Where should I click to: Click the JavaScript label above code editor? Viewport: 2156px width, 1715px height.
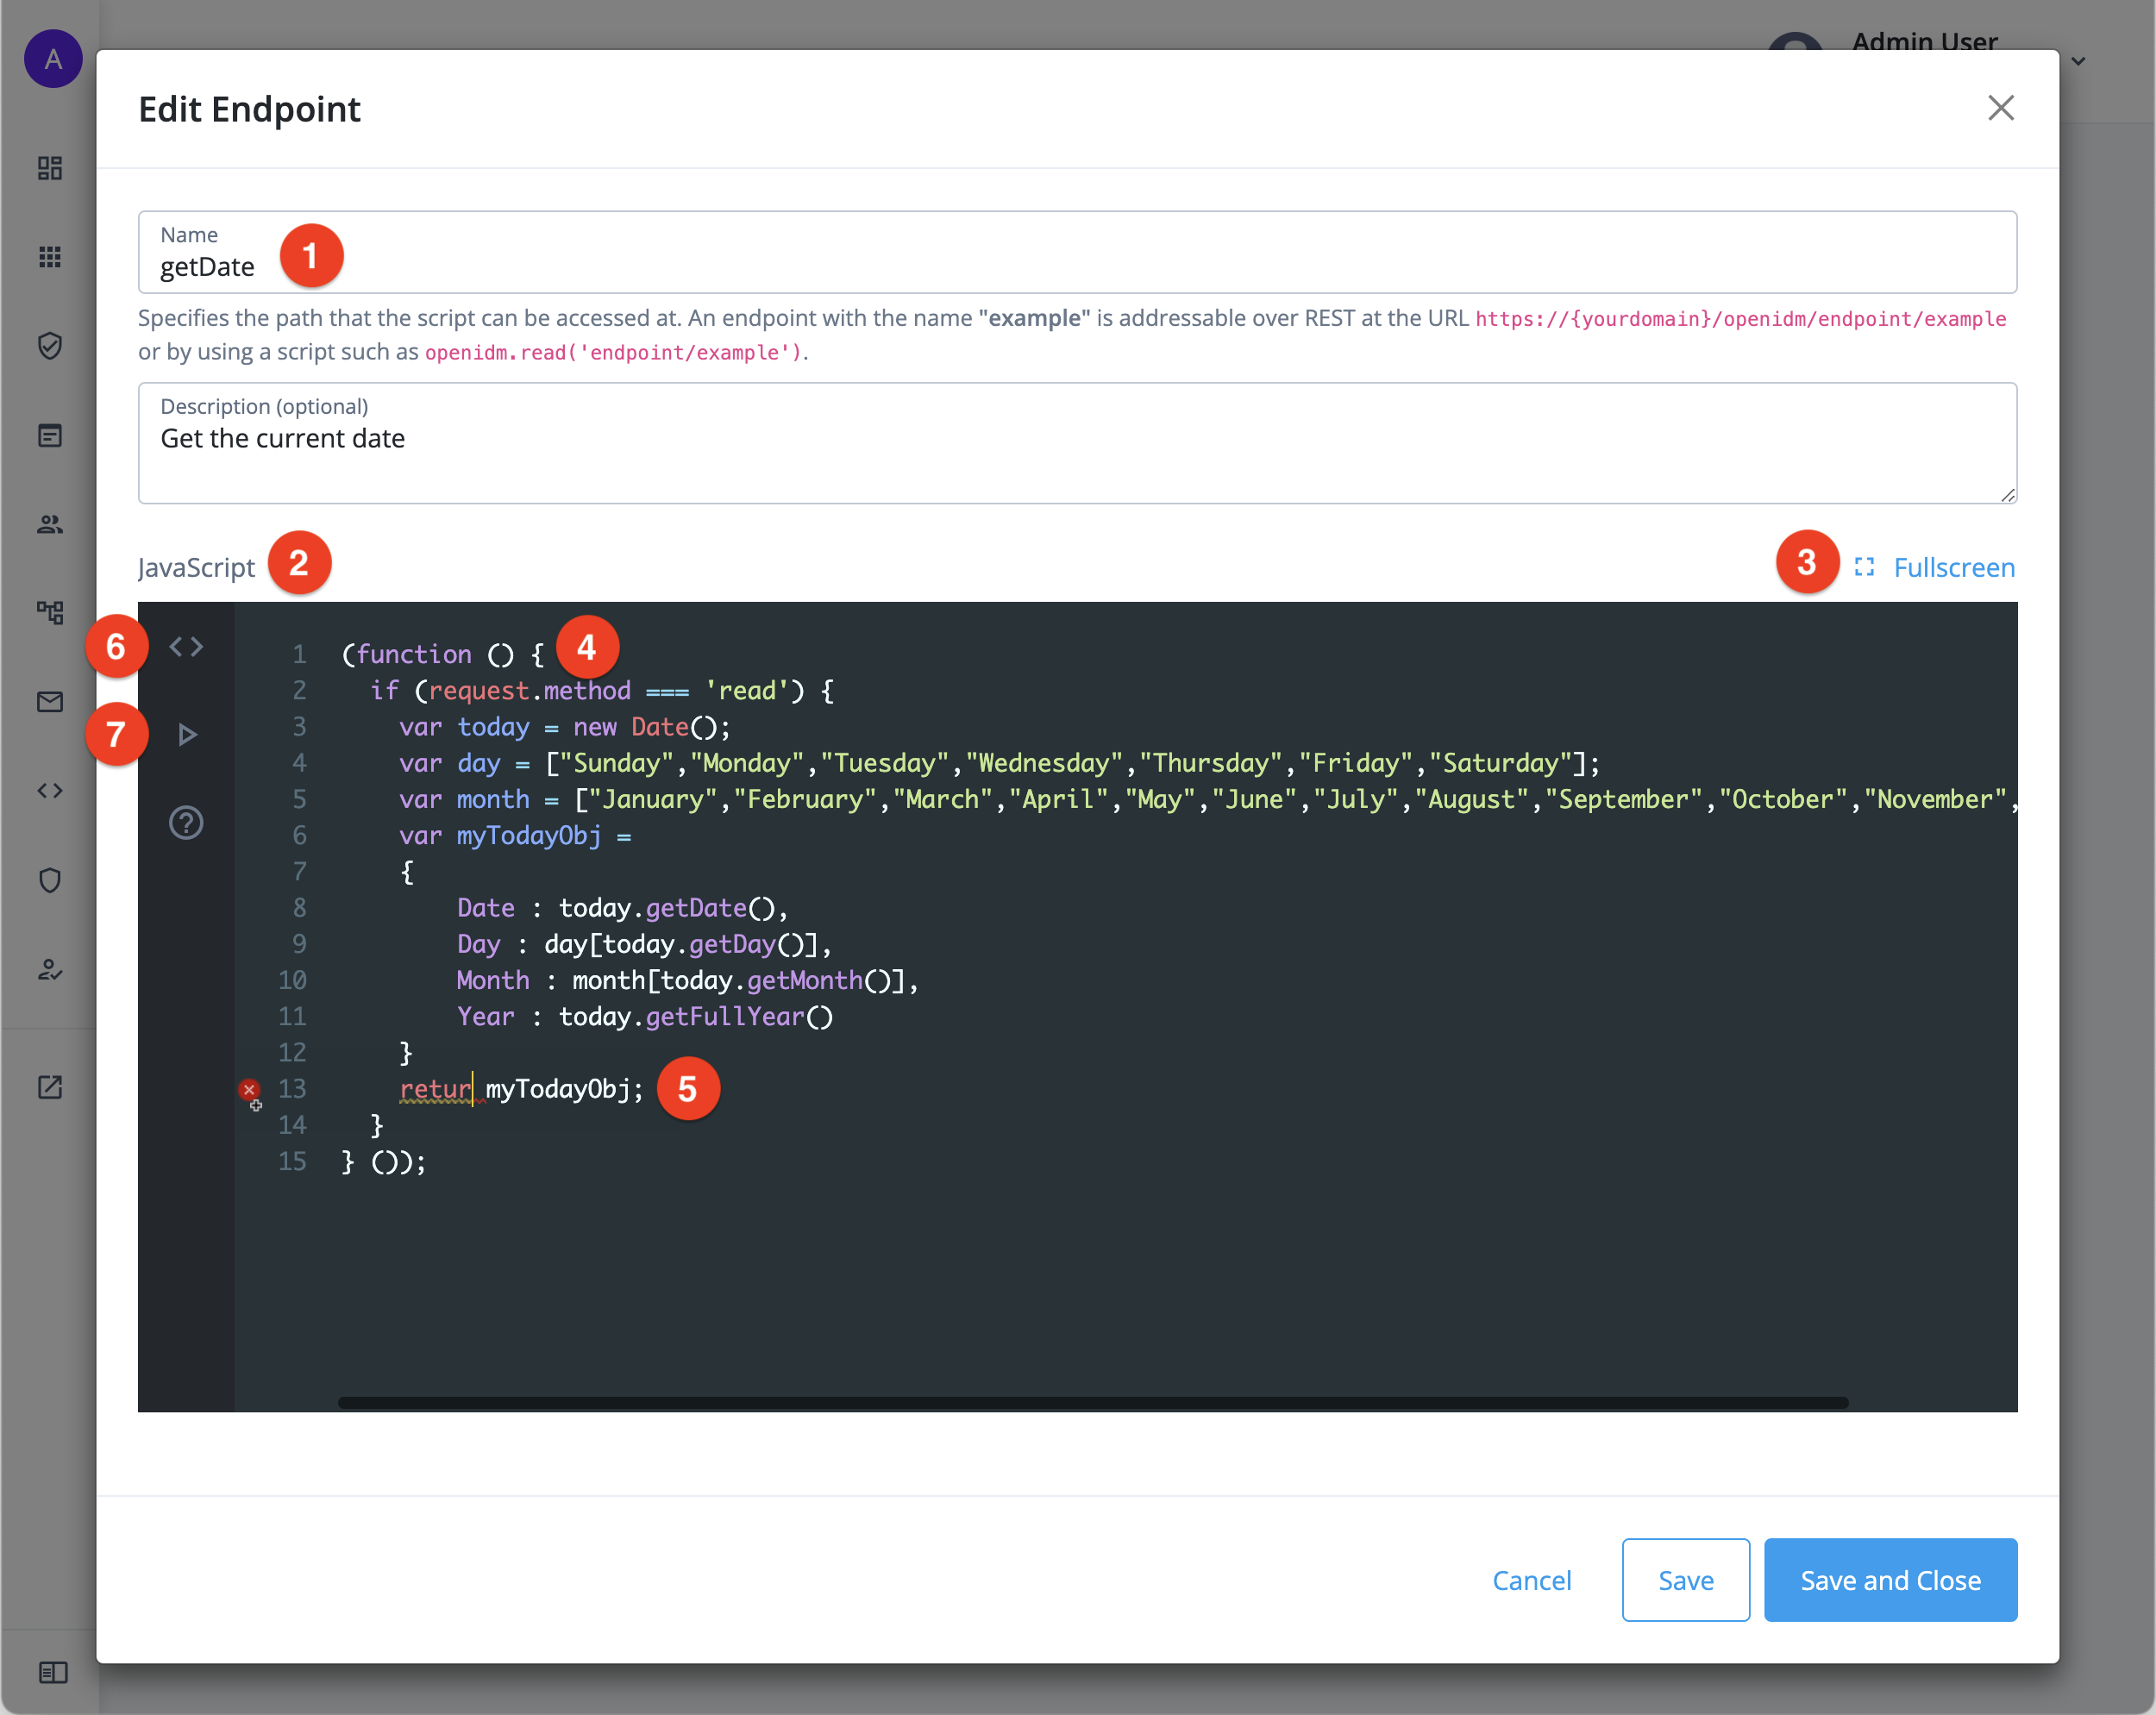197,567
